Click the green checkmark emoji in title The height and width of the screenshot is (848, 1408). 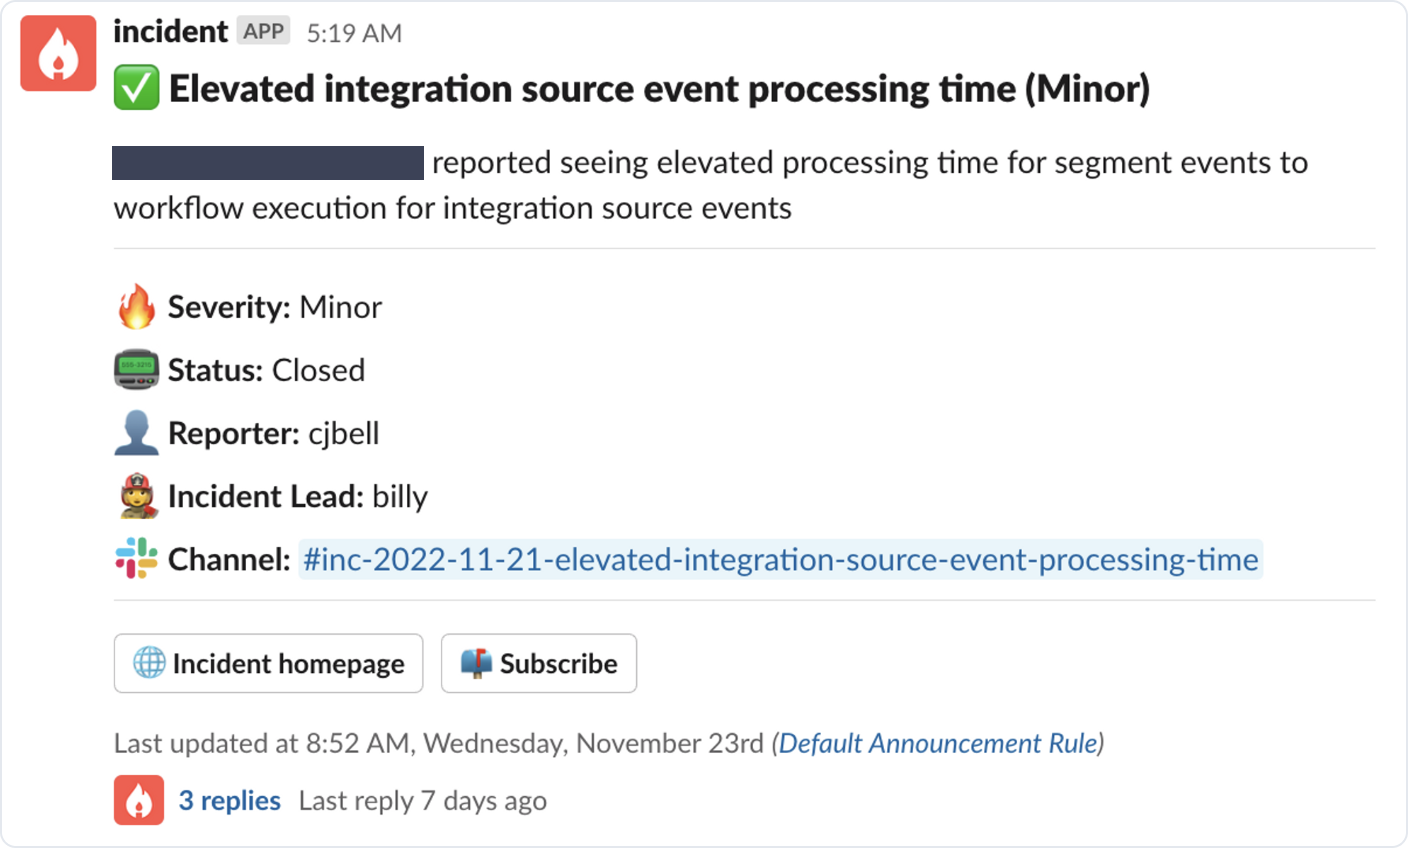click(136, 89)
